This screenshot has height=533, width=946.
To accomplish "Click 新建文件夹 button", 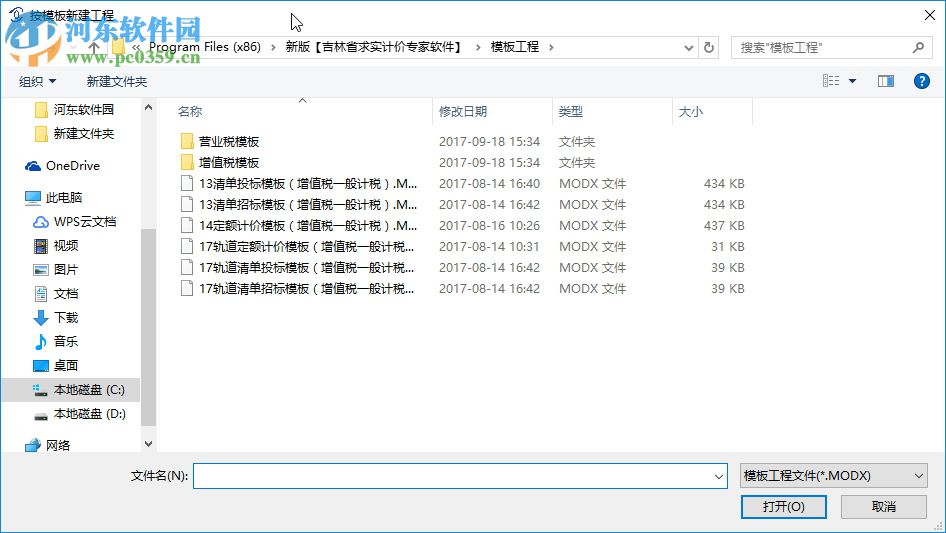I will [116, 81].
